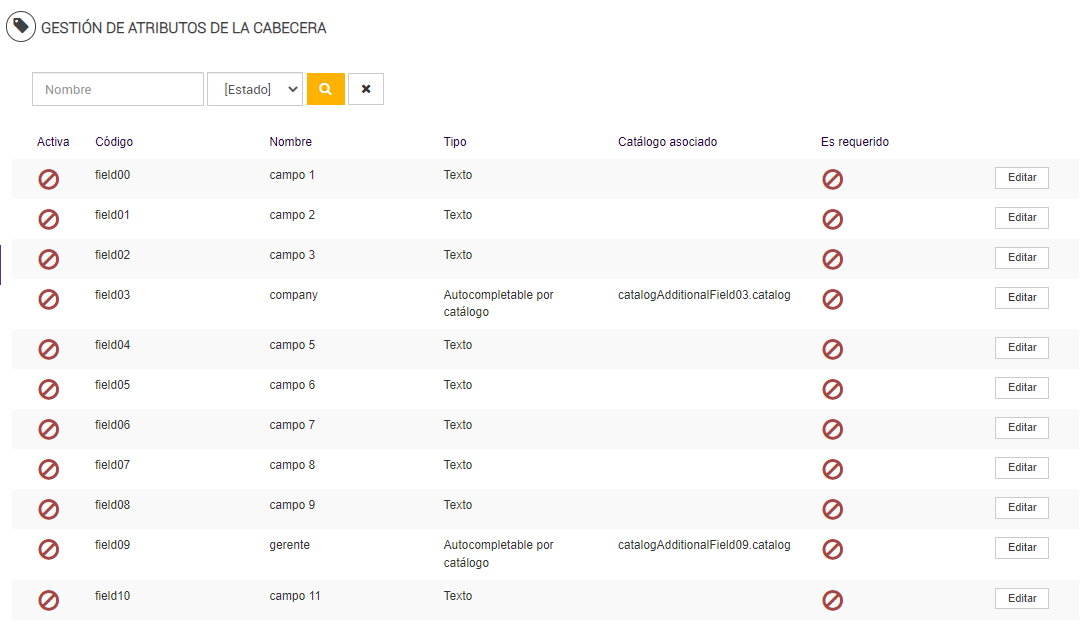Sort by the Código column header

[x=114, y=142]
